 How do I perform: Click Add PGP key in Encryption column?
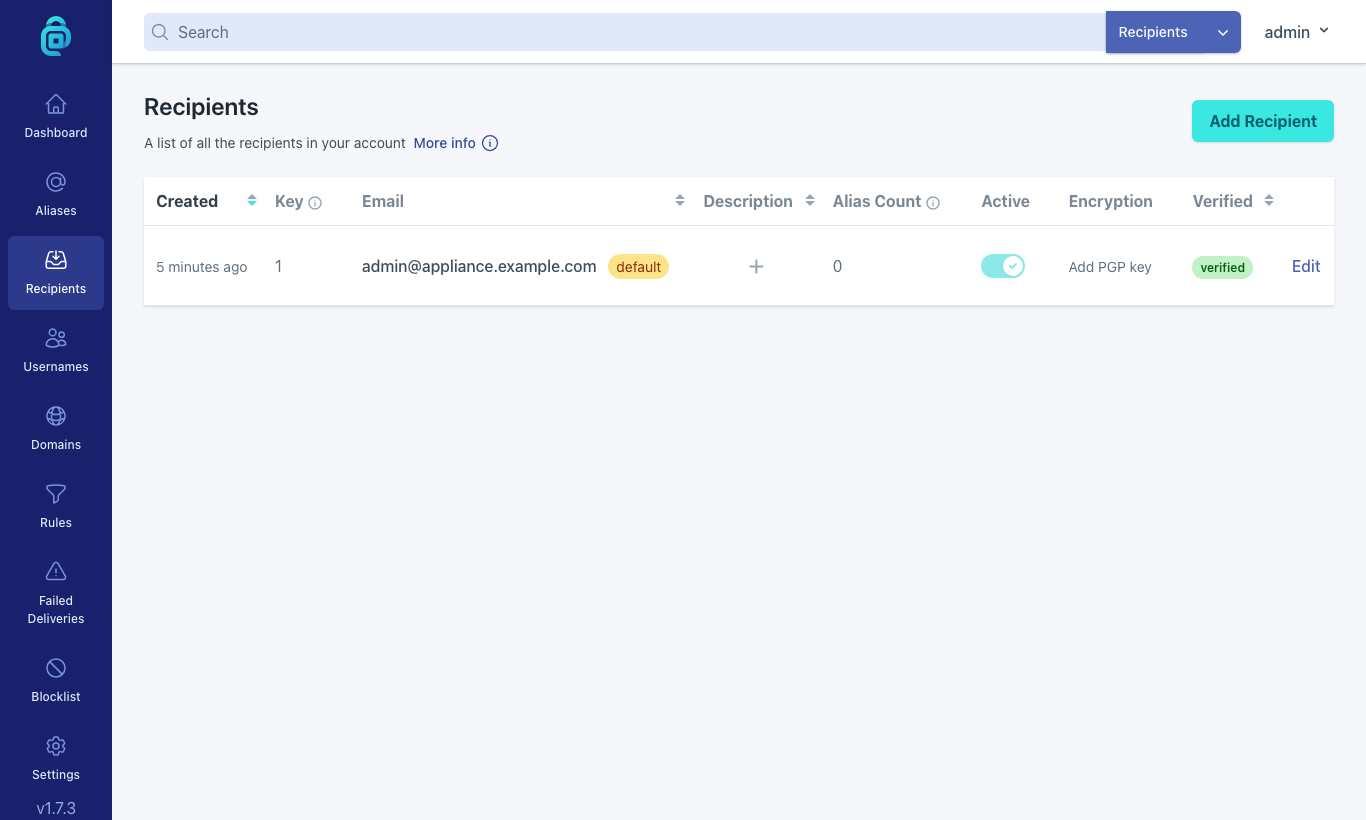coord(1110,267)
